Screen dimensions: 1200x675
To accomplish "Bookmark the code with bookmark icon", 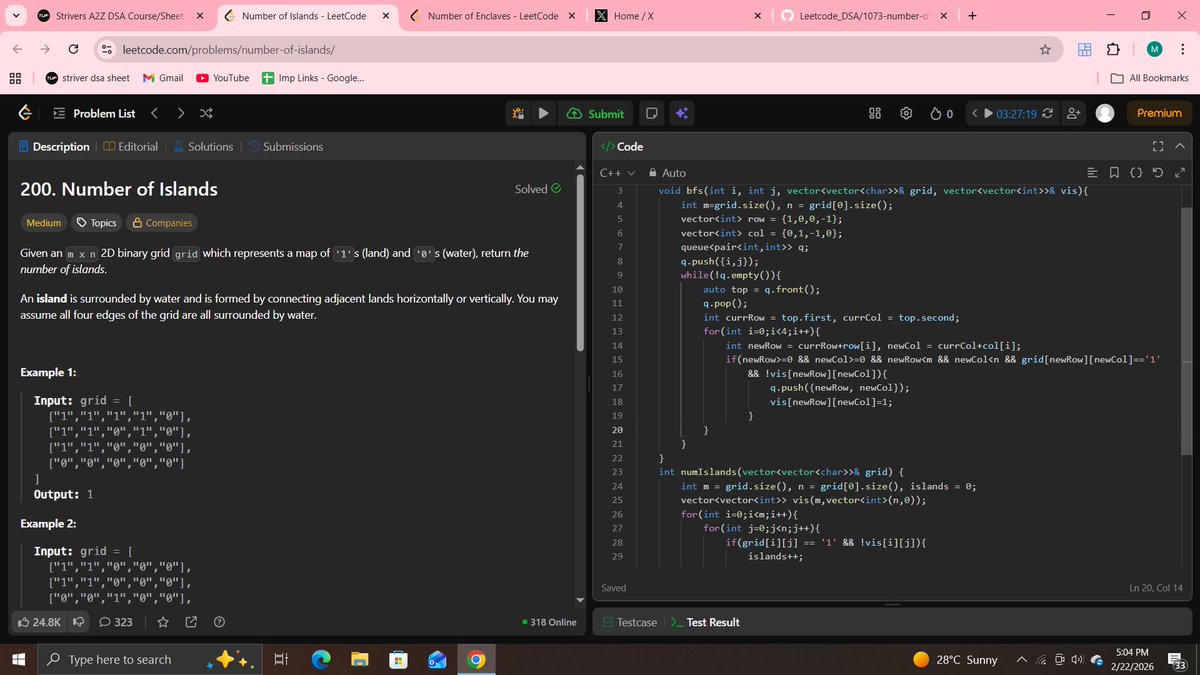I will click(x=1114, y=173).
